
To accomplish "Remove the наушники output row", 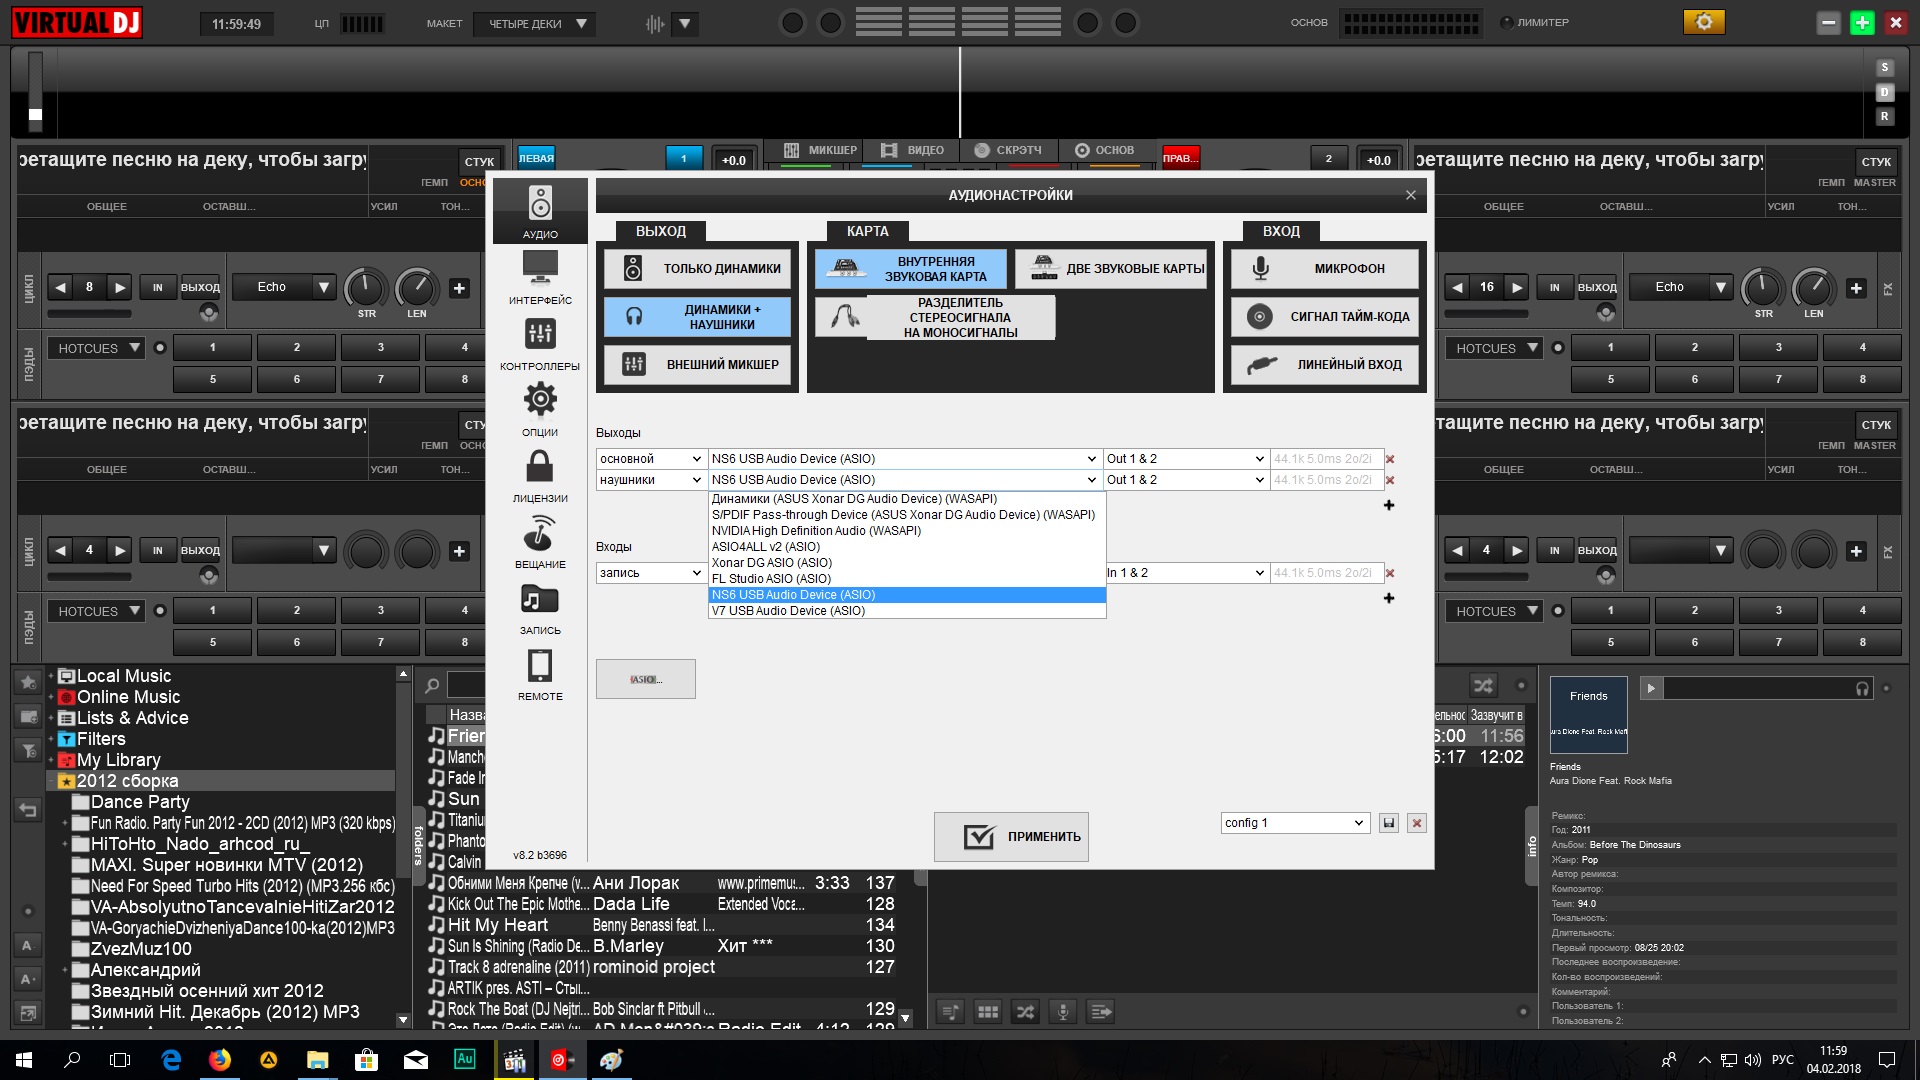I will pyautogui.click(x=1390, y=480).
